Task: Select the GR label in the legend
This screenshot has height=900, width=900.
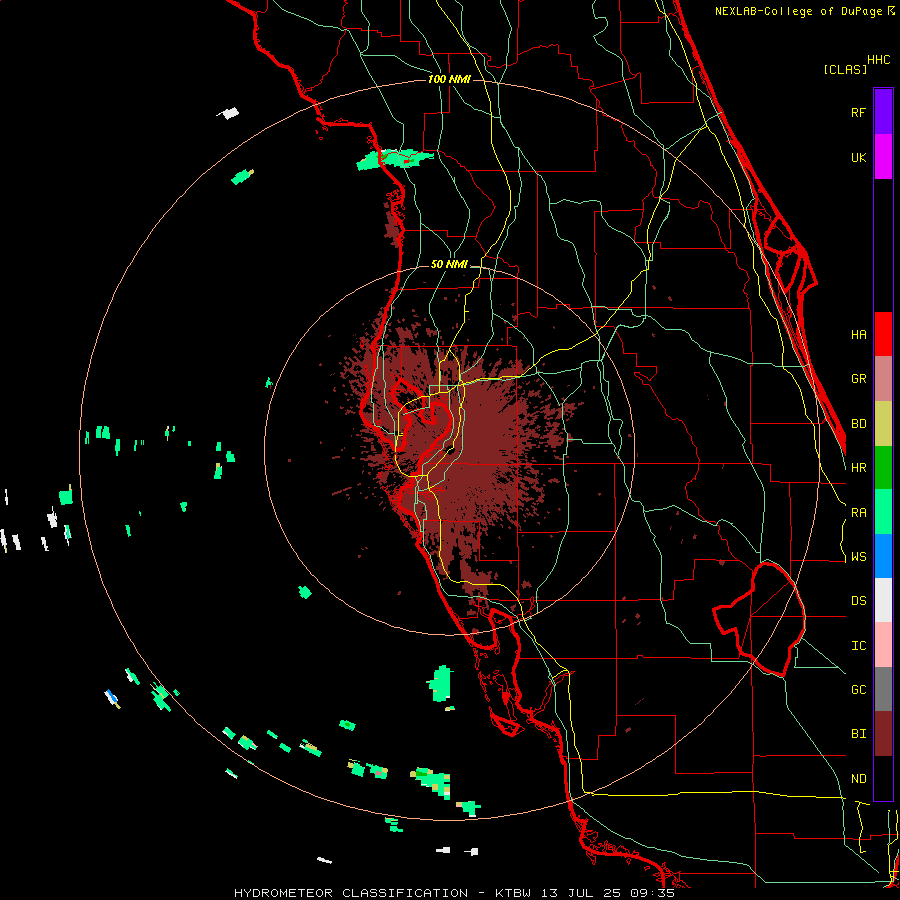Action: tap(858, 379)
